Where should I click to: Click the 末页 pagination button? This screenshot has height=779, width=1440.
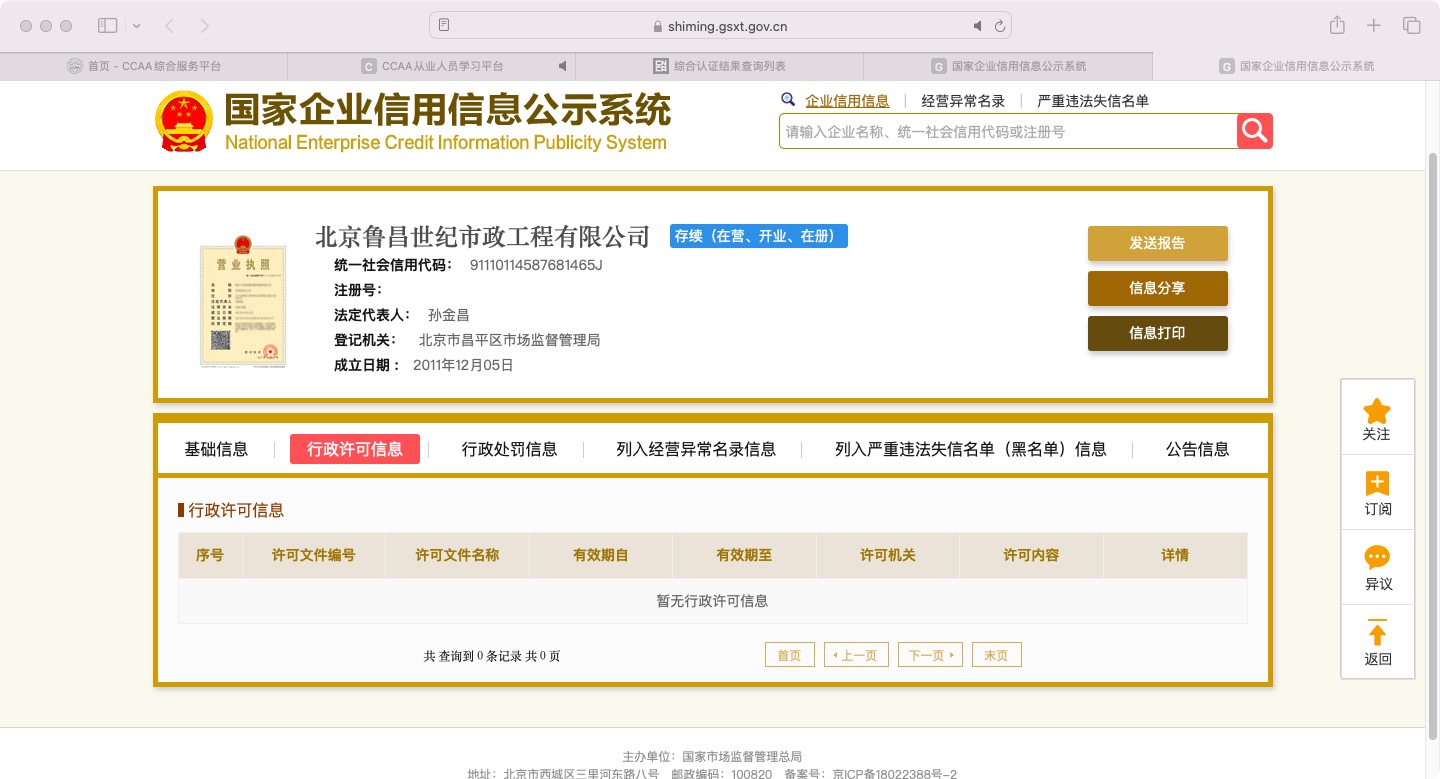coord(996,655)
